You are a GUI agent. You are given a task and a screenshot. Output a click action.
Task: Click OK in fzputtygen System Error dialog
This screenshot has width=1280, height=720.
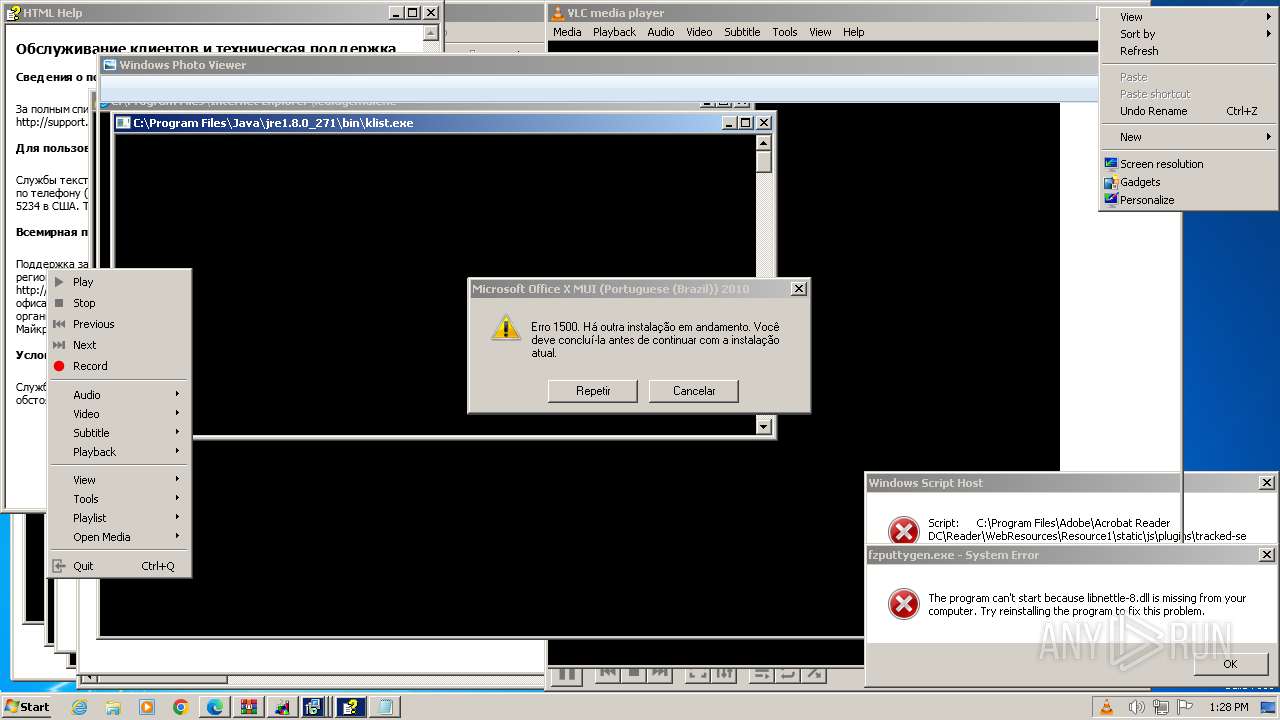[x=1230, y=664]
